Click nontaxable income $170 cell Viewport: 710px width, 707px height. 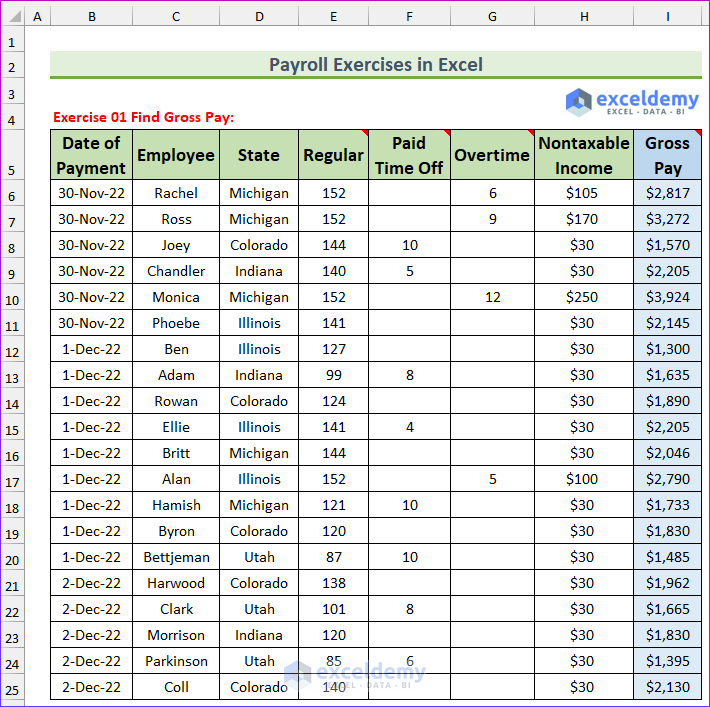pos(584,219)
